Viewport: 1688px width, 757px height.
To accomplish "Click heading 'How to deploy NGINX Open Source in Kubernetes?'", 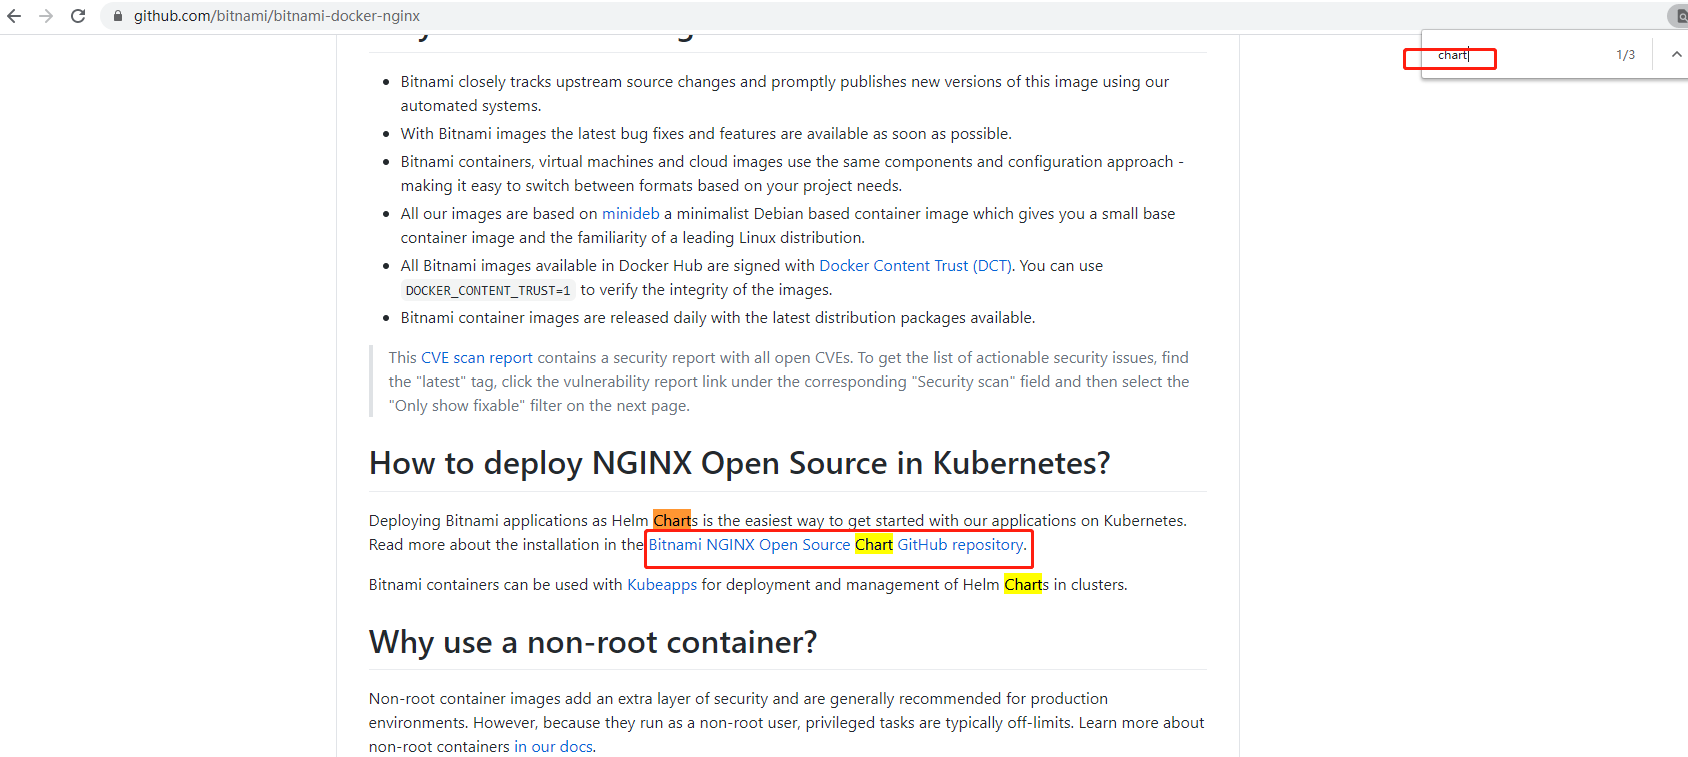I will point(739,463).
